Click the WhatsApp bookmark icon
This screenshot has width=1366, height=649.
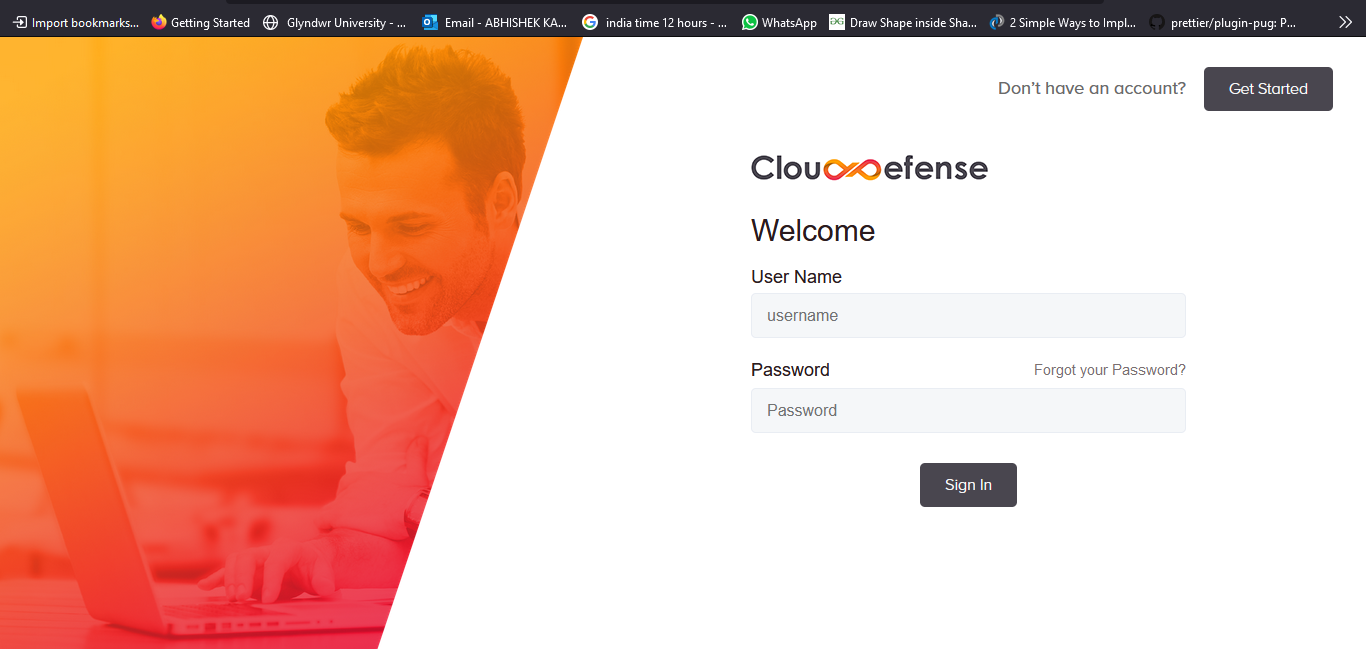coord(748,21)
